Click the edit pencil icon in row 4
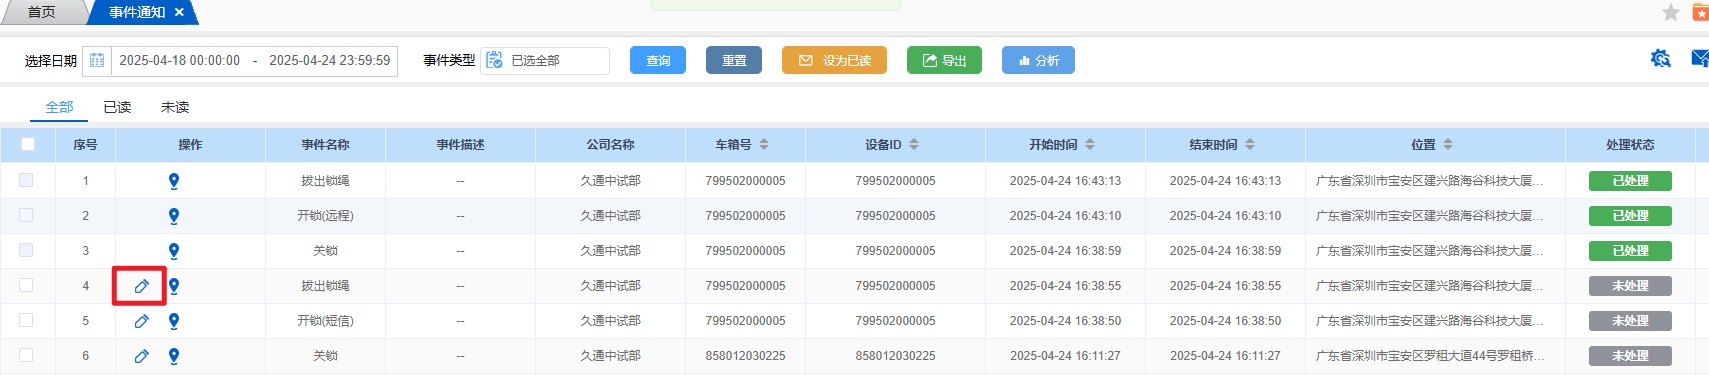This screenshot has height=375, width=1709. [x=142, y=286]
